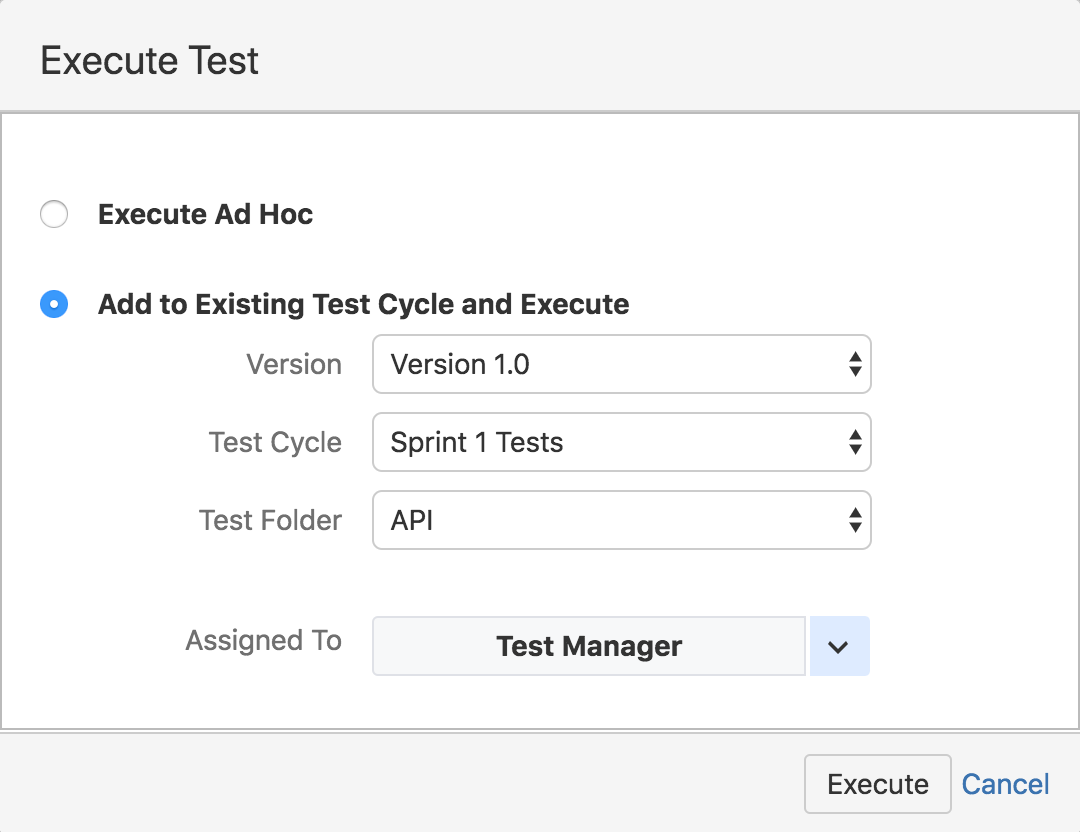Click the Version field showing Version 1.0
Screen dimensions: 1080x832
pos(620,364)
